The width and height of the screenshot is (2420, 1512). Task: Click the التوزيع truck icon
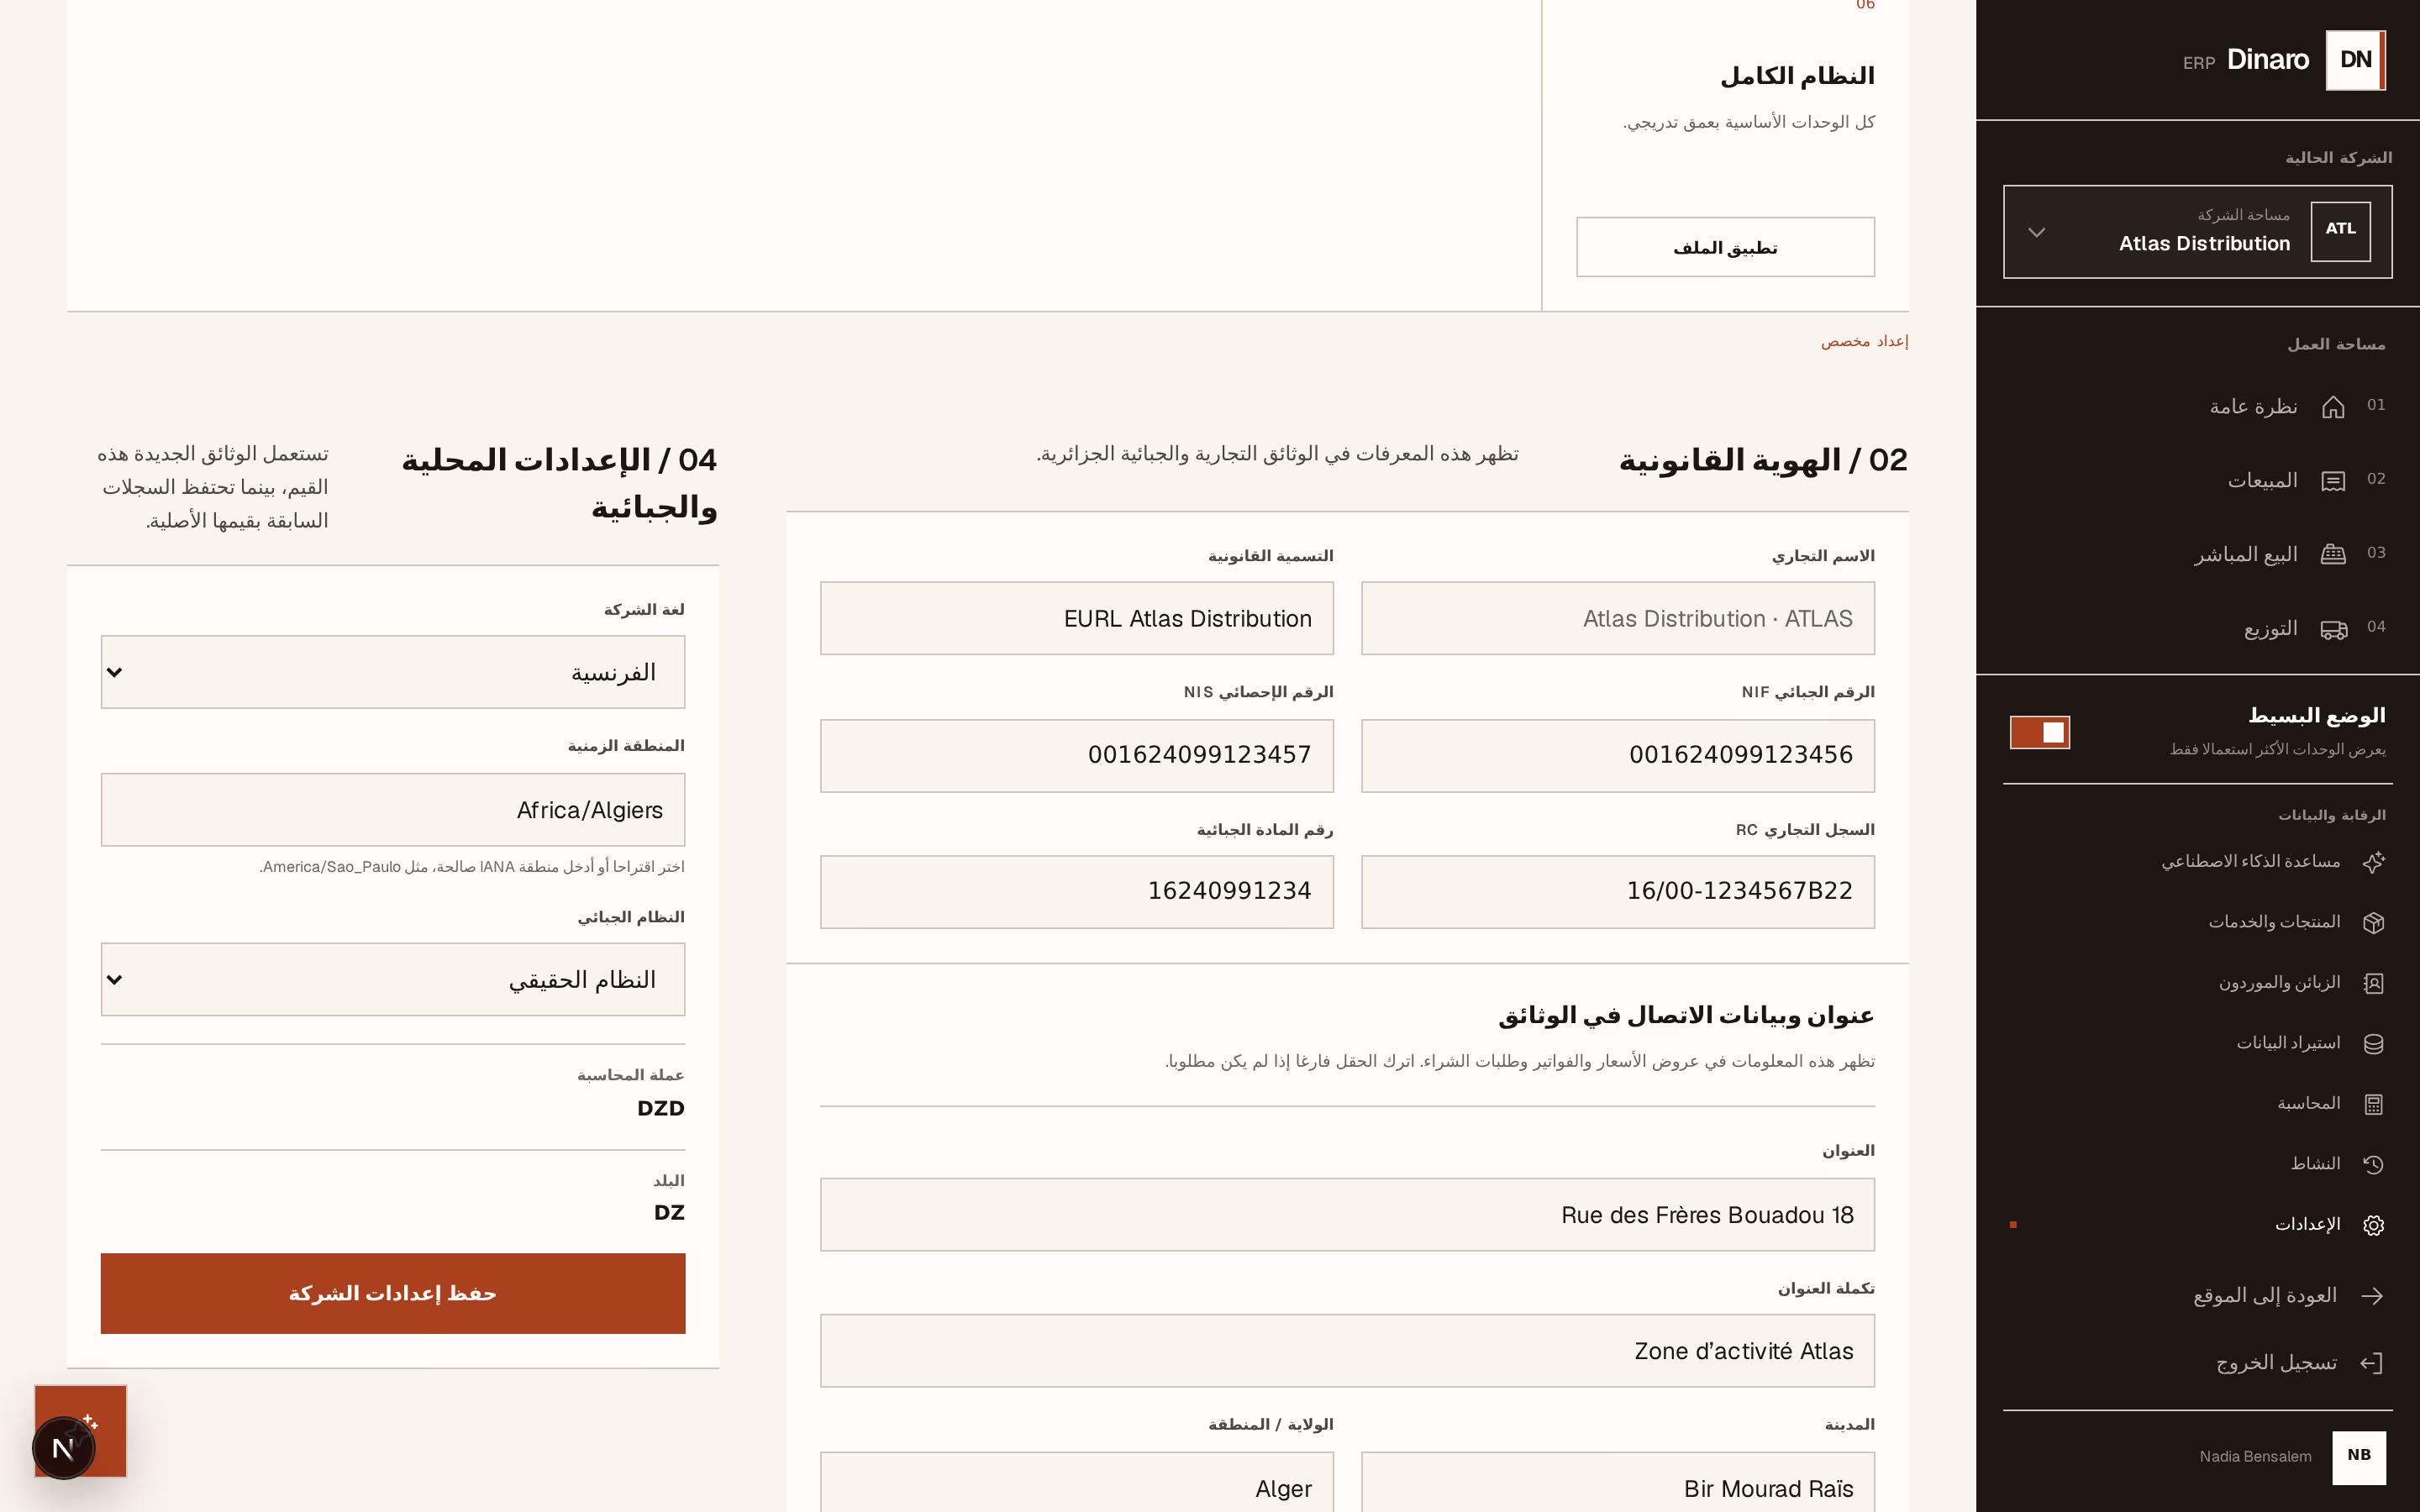[2333, 629]
